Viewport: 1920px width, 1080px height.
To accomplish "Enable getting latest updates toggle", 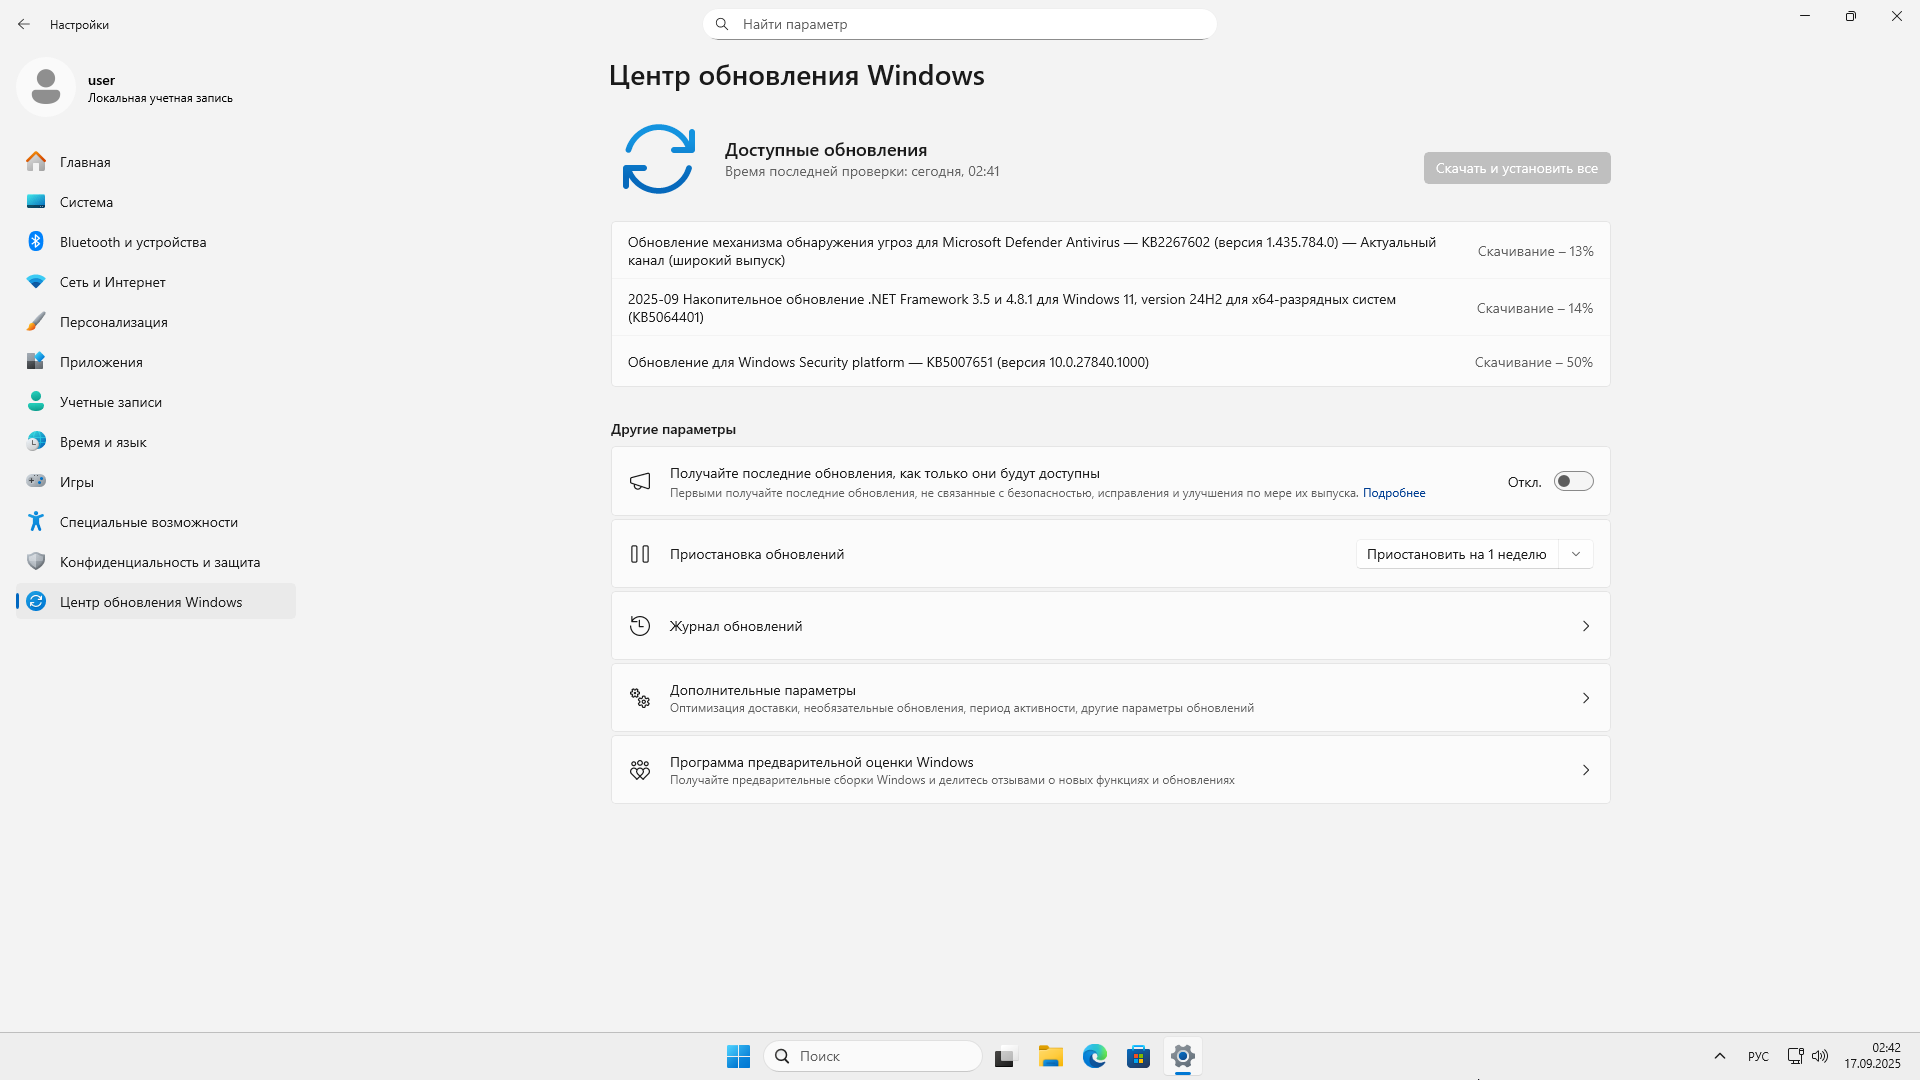I will tap(1573, 482).
